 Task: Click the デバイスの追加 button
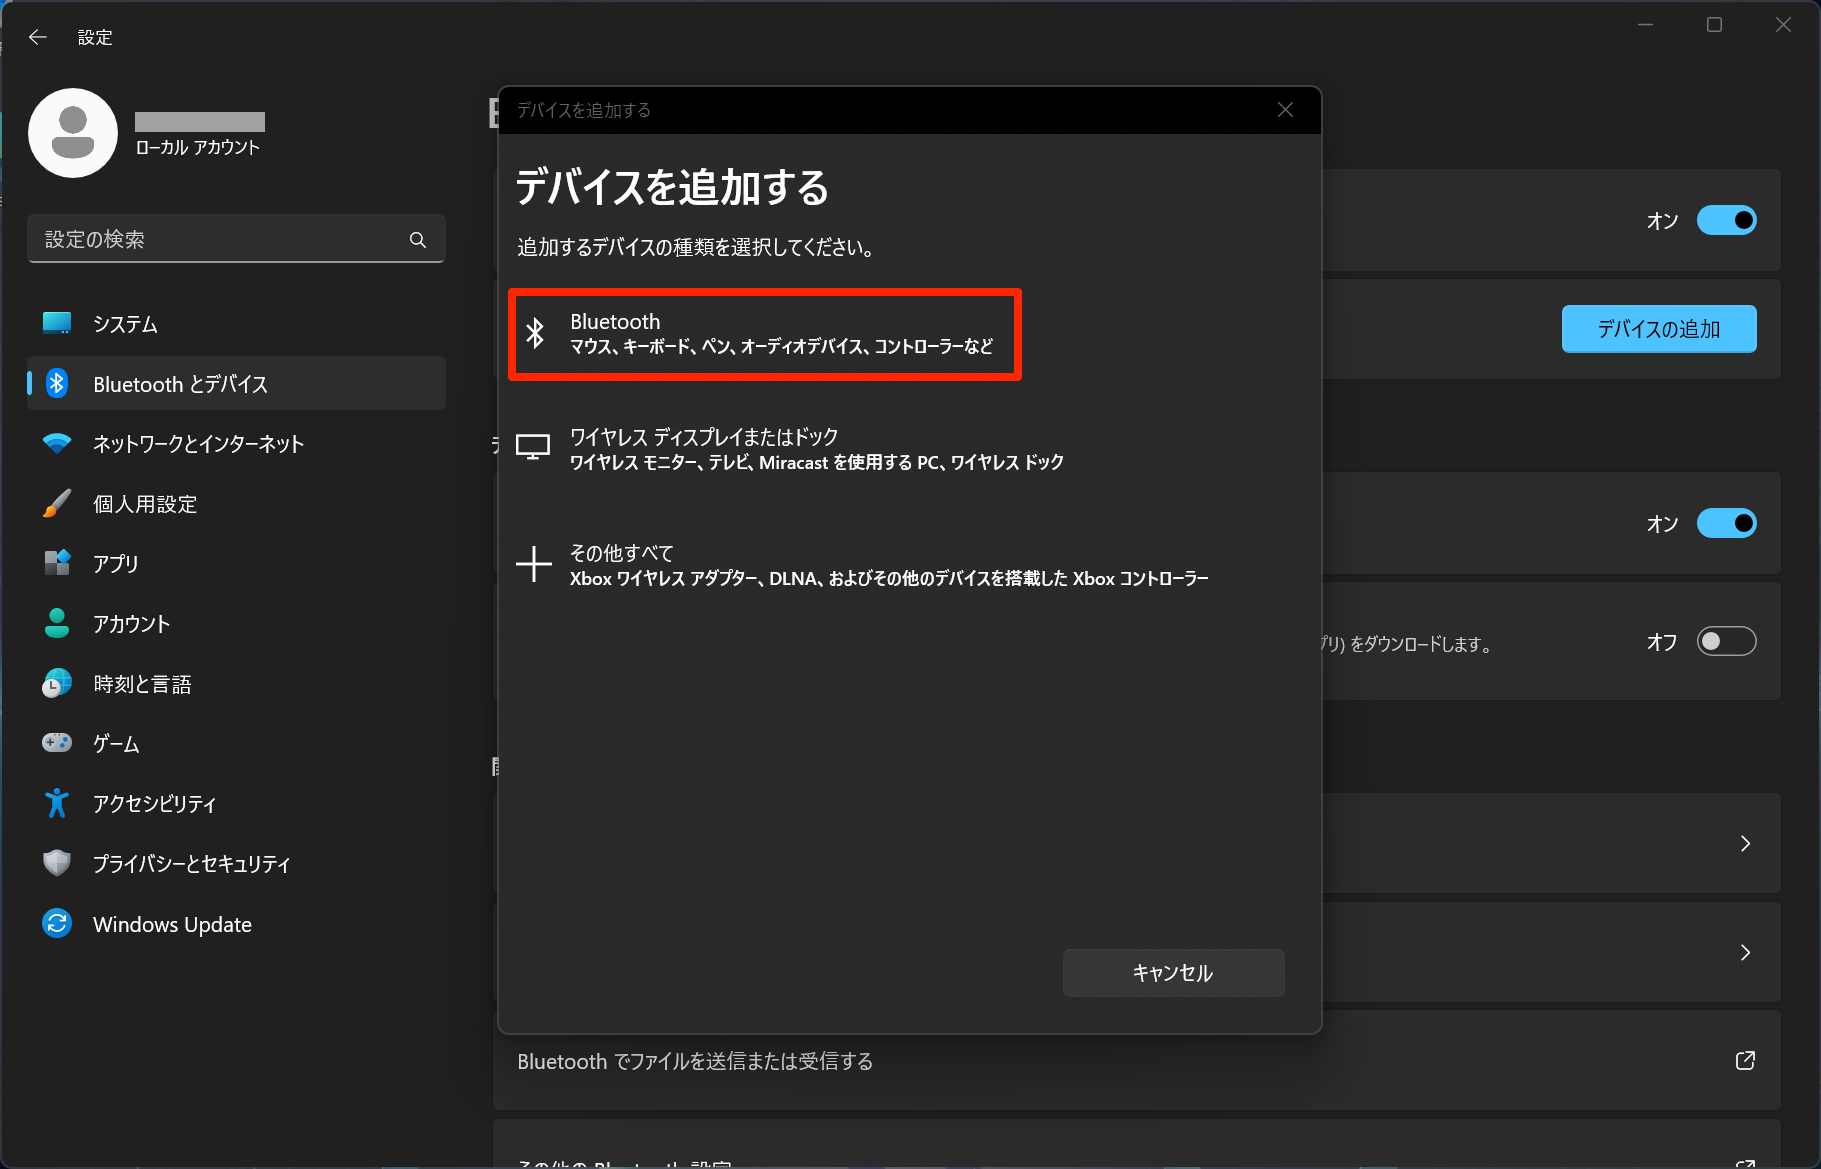tap(1659, 329)
